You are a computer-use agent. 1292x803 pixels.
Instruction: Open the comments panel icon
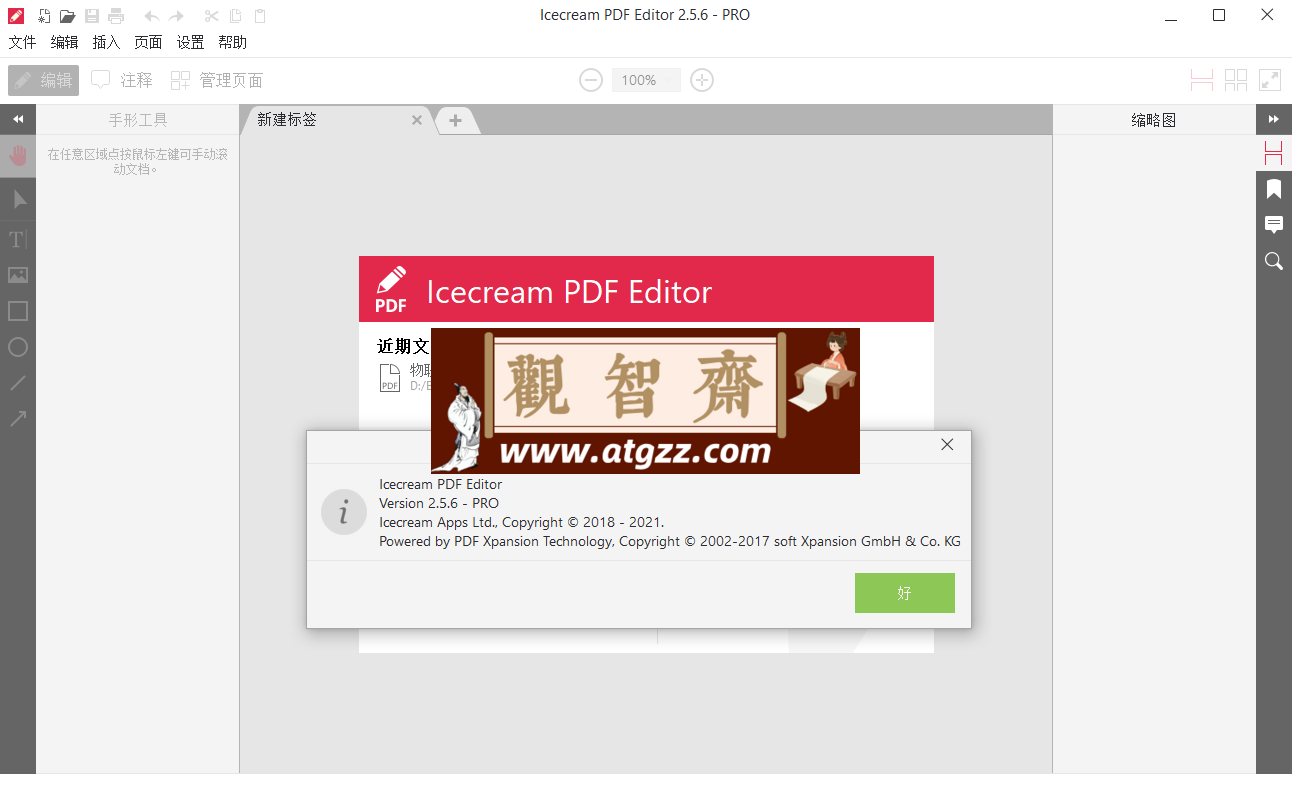(1274, 225)
